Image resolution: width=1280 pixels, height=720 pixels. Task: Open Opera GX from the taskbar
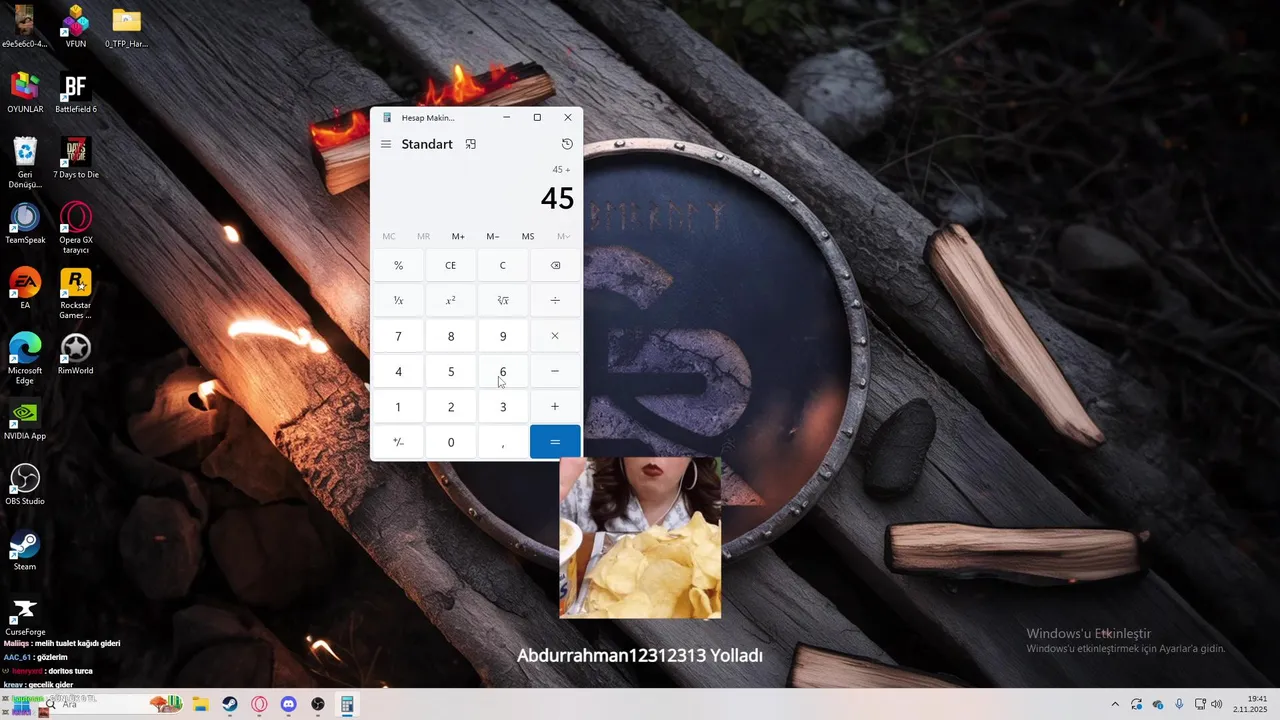(259, 704)
